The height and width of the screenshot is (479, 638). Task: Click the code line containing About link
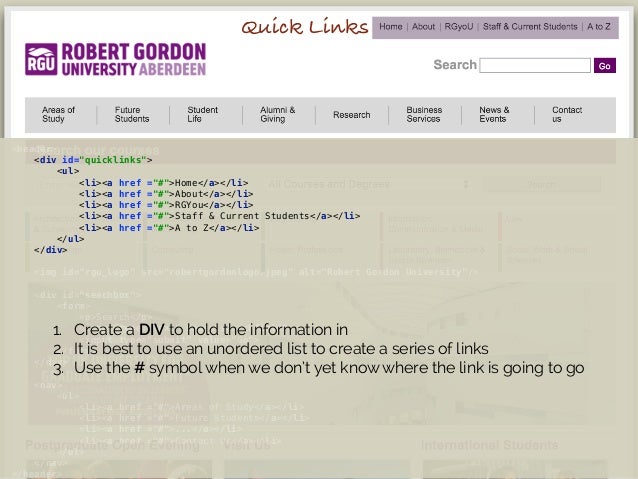[166, 194]
